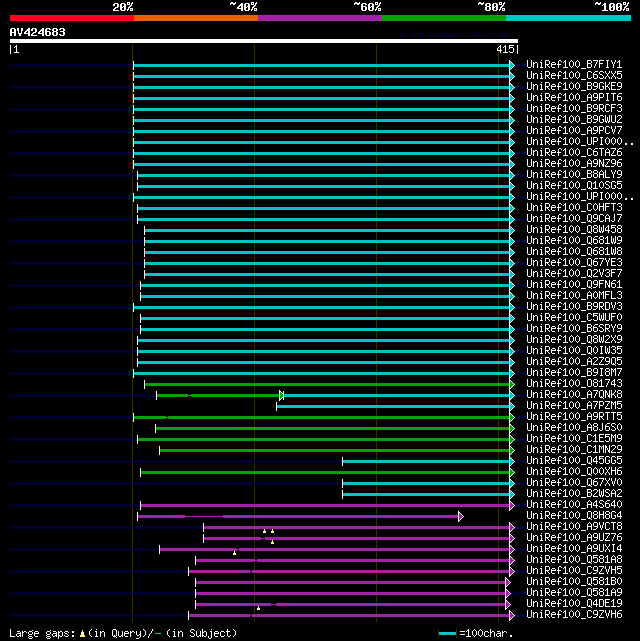Click the green segment of the A7QNK8 alignment
The width and height of the screenshot is (640, 641).
218,395
